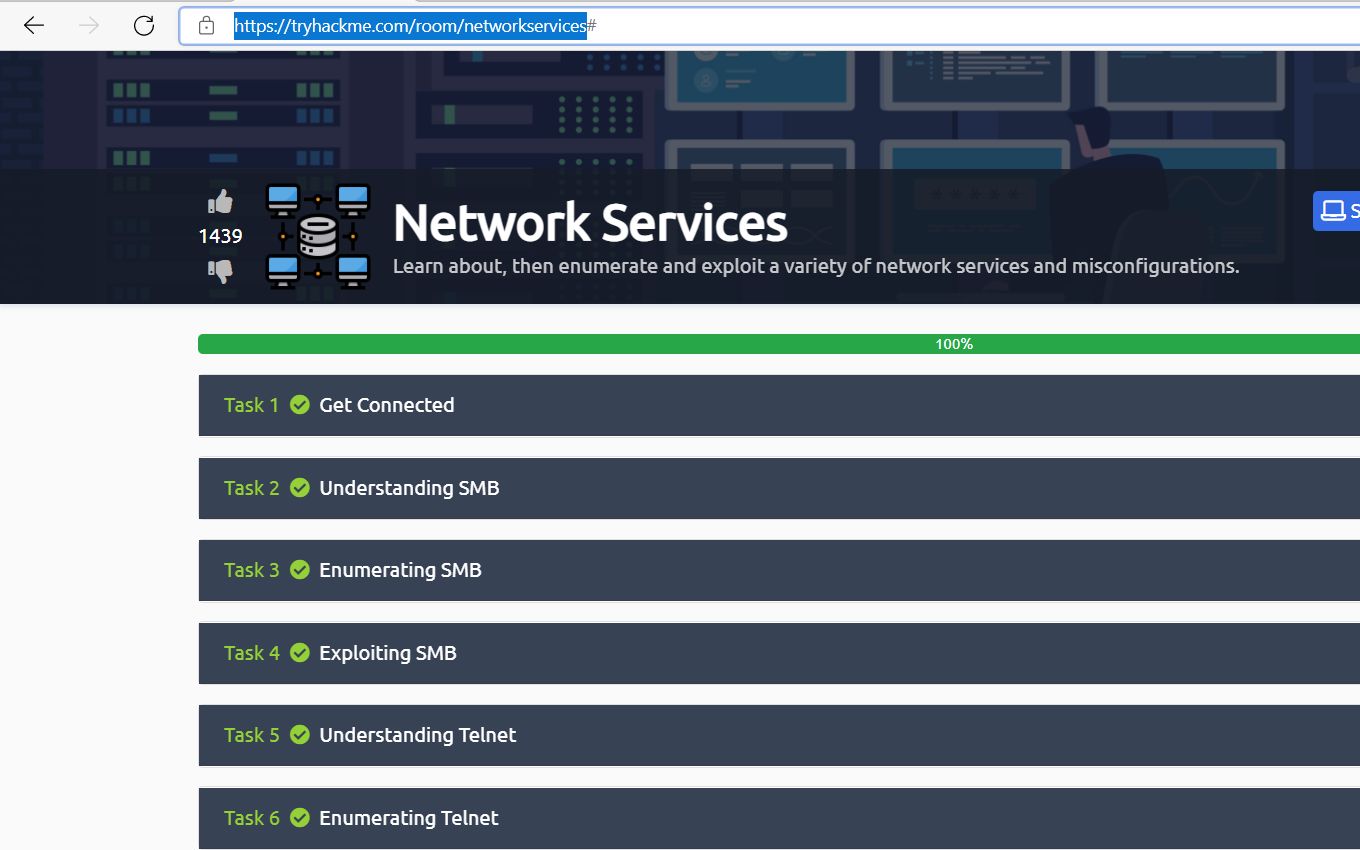Click the Task 2 green checkmark
Image resolution: width=1360 pixels, height=850 pixels.
(300, 487)
